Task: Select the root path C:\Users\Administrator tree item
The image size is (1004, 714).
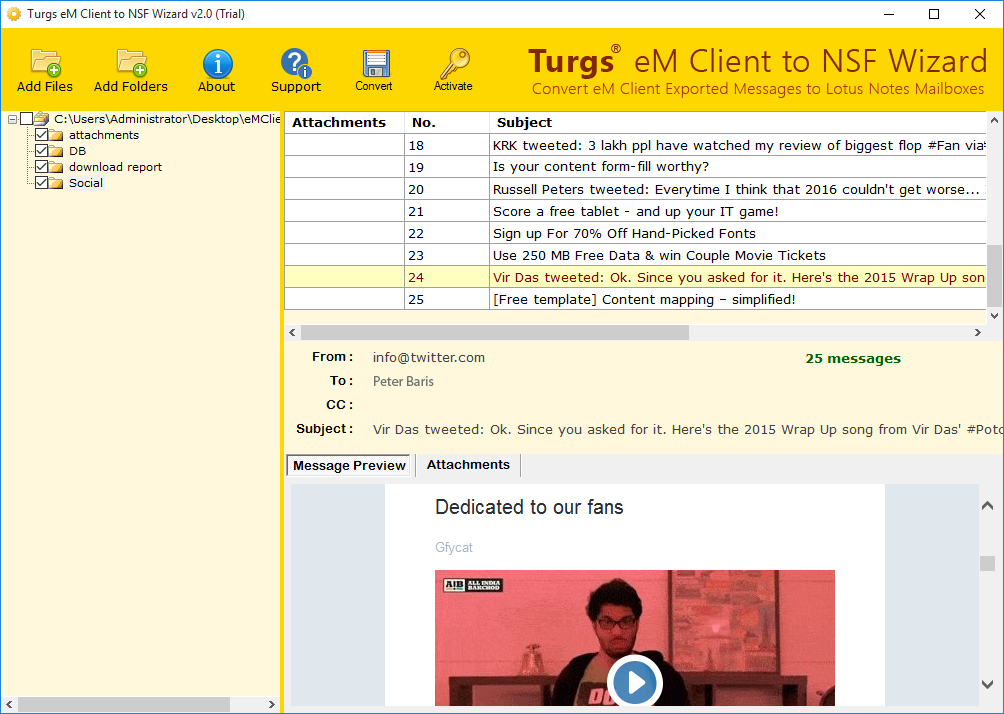Action: 167,119
